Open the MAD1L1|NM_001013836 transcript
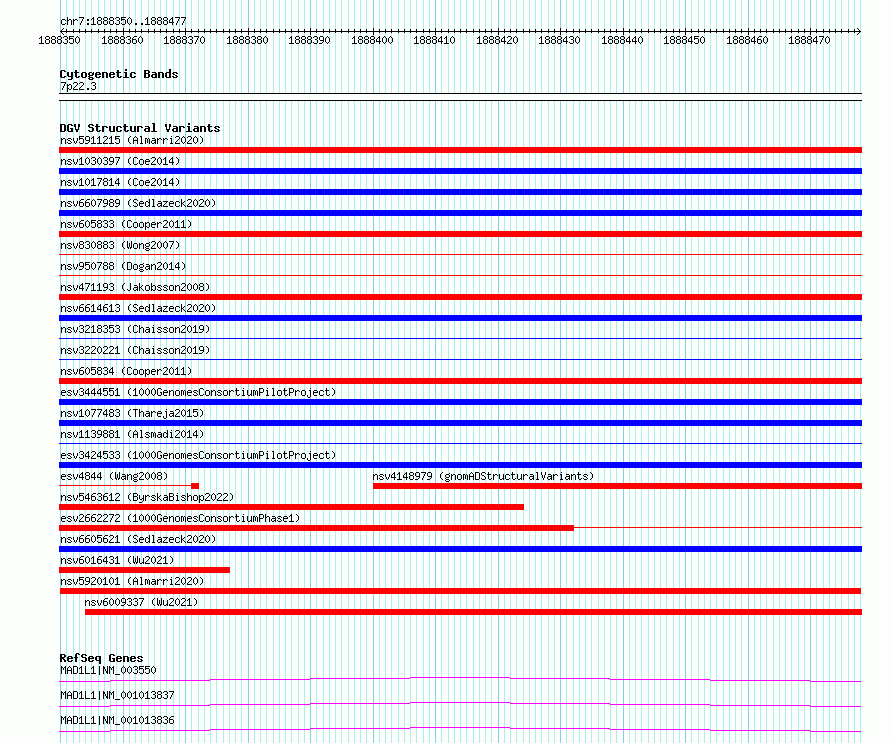This screenshot has height=743, width=890. click(x=117, y=720)
